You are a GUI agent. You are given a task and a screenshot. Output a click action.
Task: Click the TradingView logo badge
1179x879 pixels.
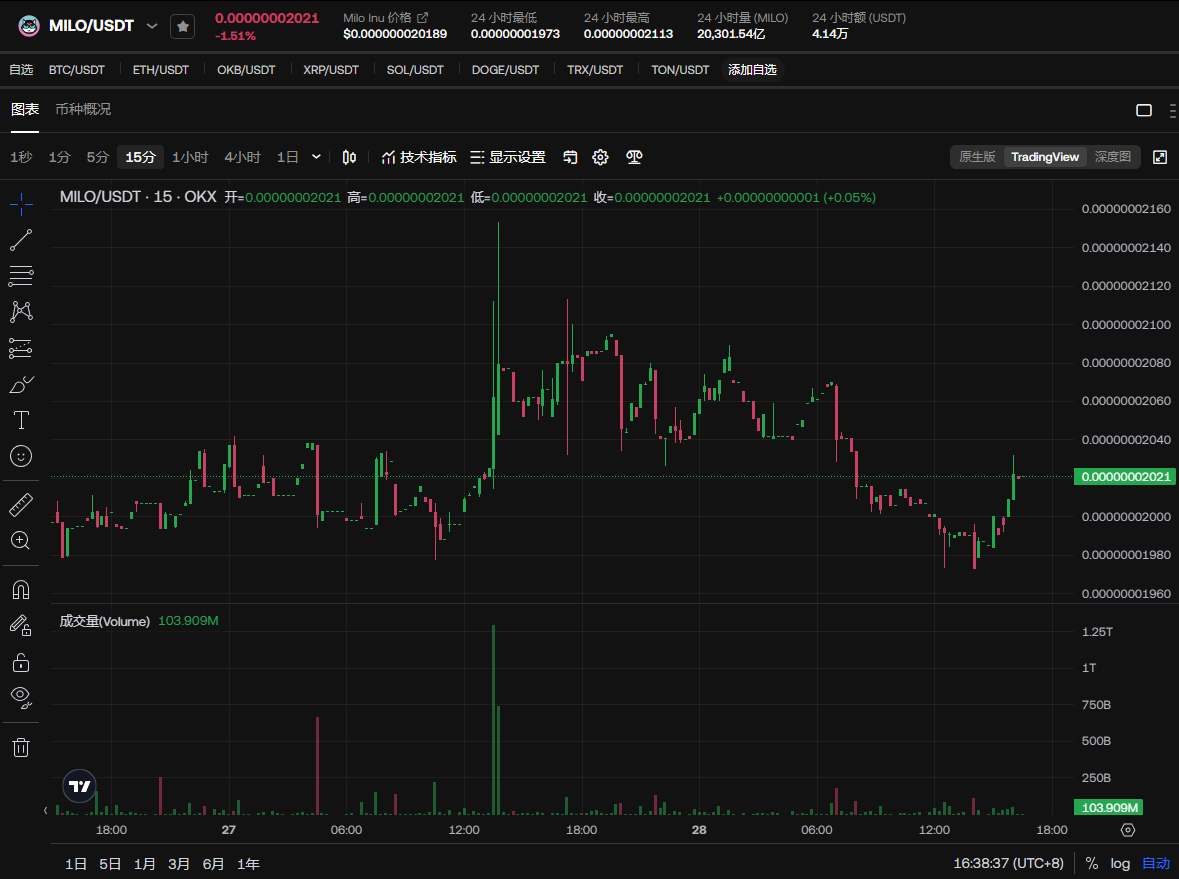80,787
